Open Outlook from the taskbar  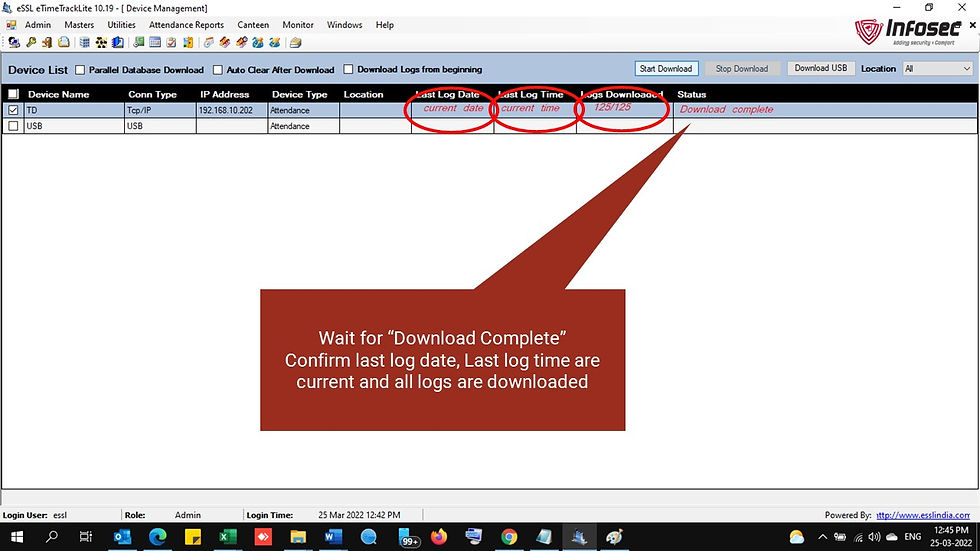click(122, 537)
